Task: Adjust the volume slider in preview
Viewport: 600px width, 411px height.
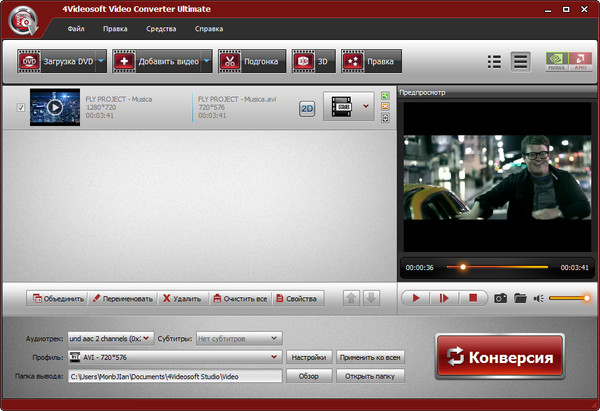Action: (x=569, y=298)
